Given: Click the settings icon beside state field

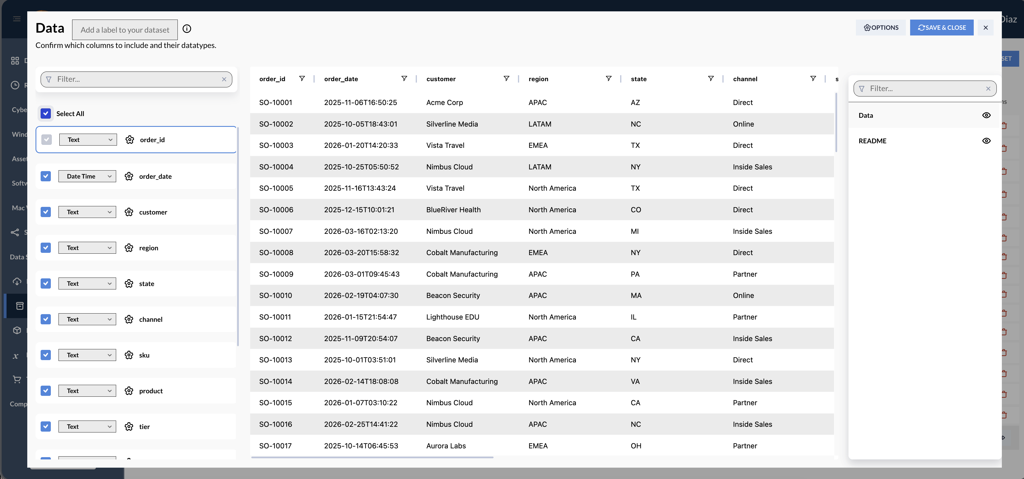Looking at the screenshot, I should pos(129,284).
